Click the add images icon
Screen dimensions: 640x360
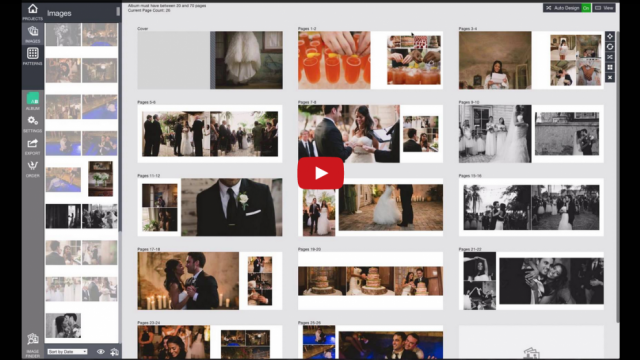pyautogui.click(x=114, y=351)
